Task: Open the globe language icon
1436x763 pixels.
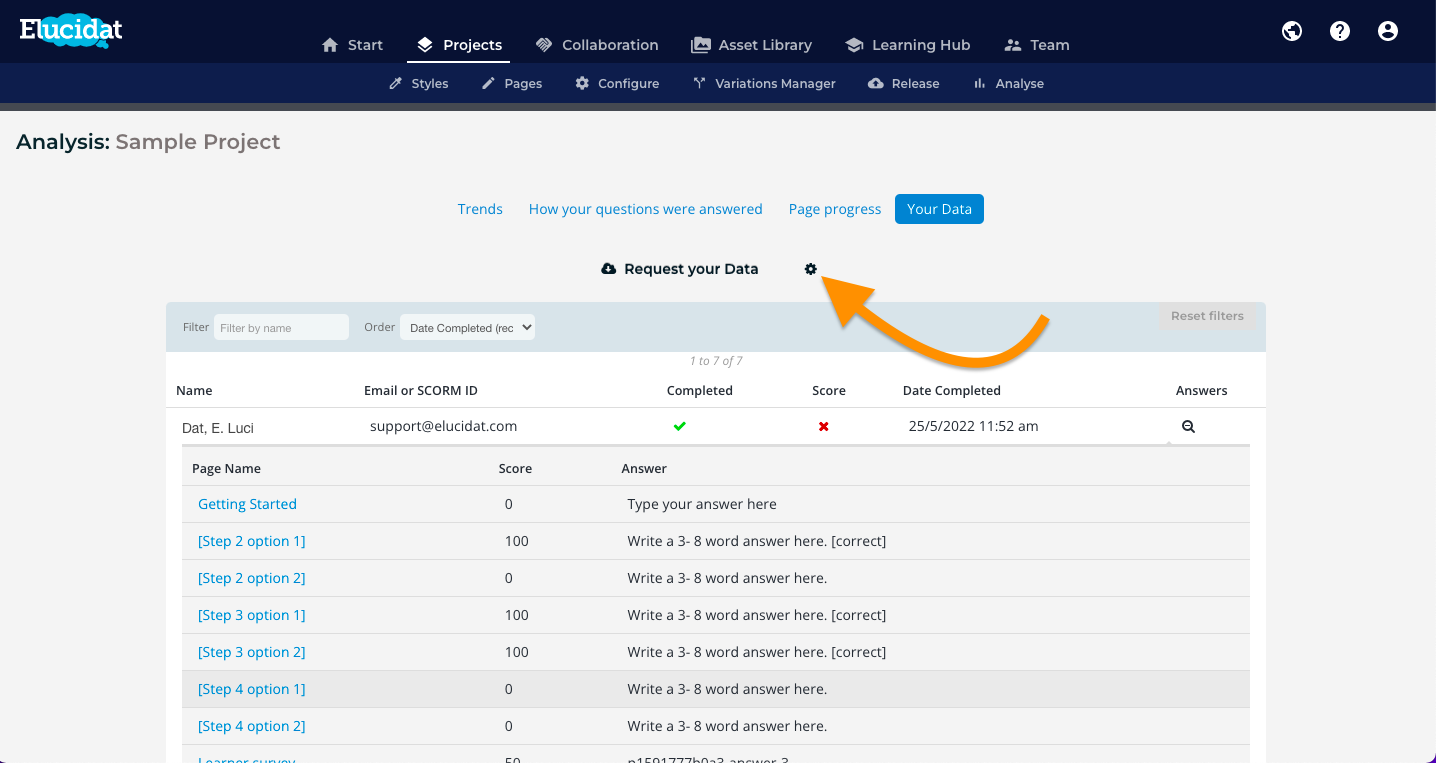Action: (1292, 31)
